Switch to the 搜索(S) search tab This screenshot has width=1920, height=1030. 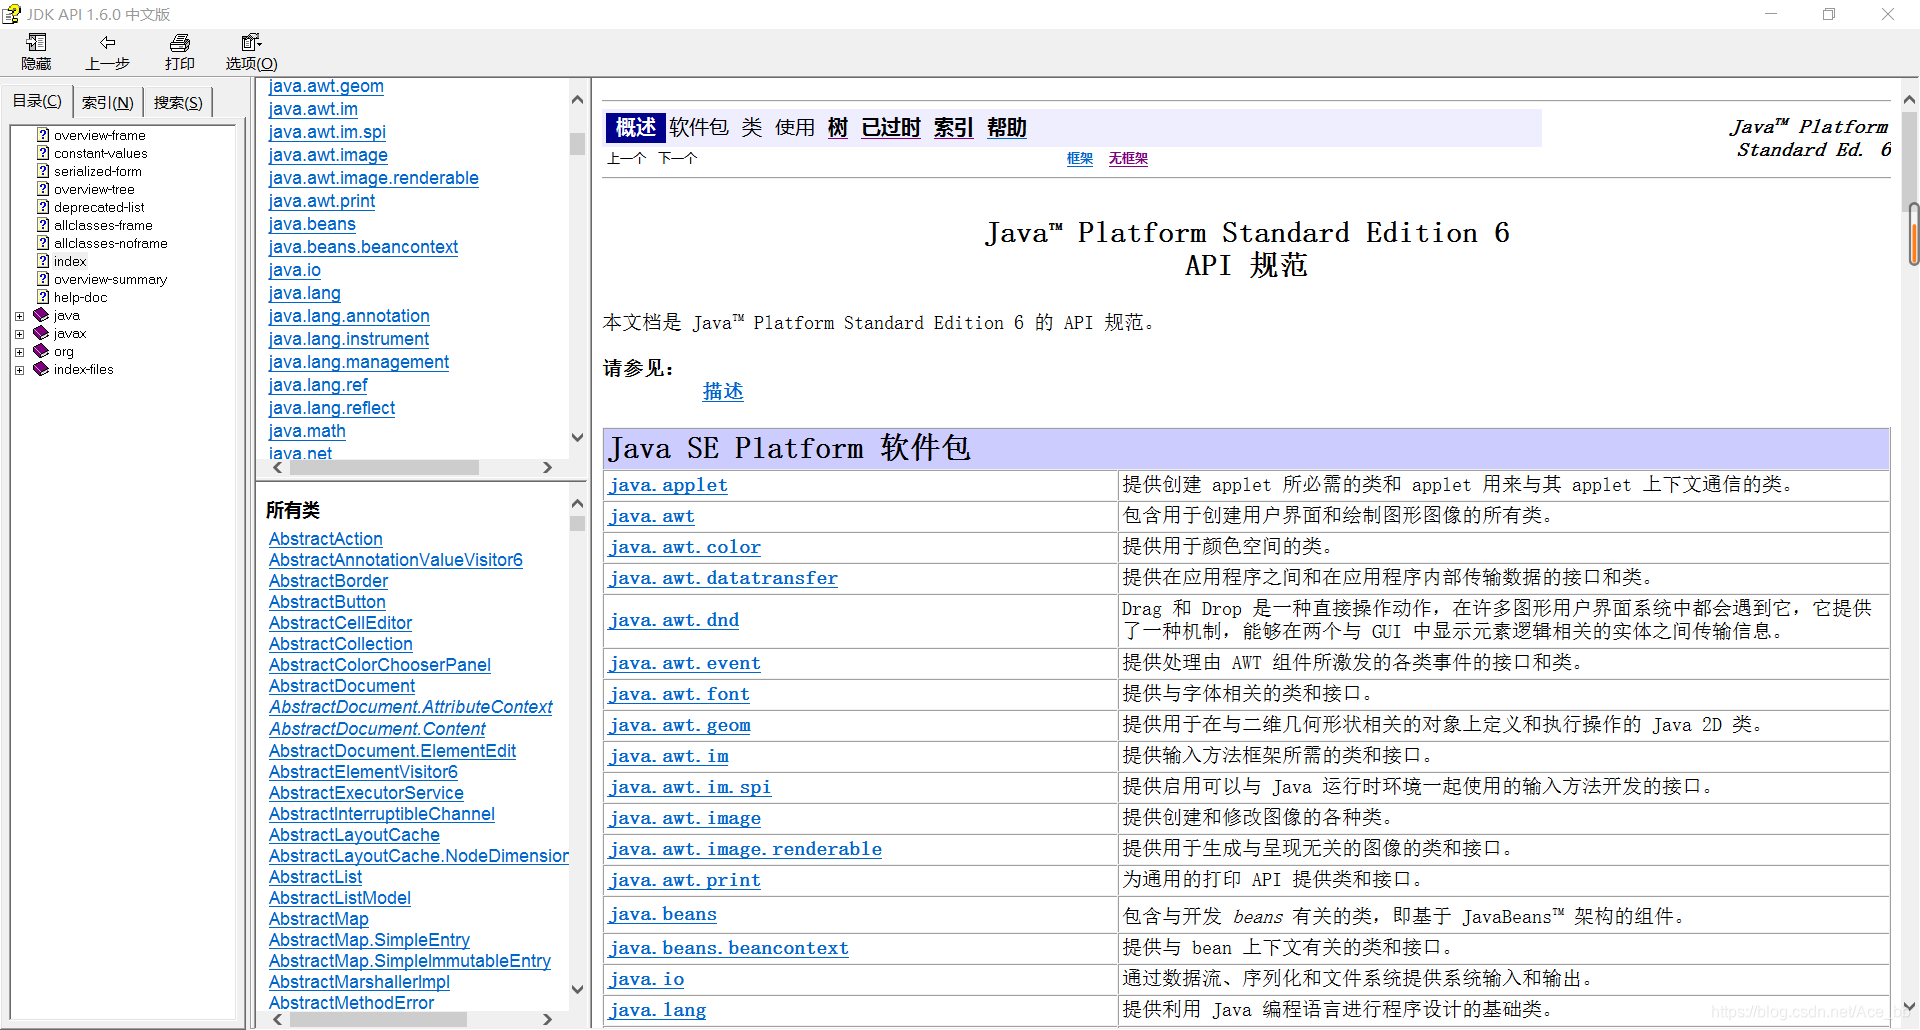point(178,102)
